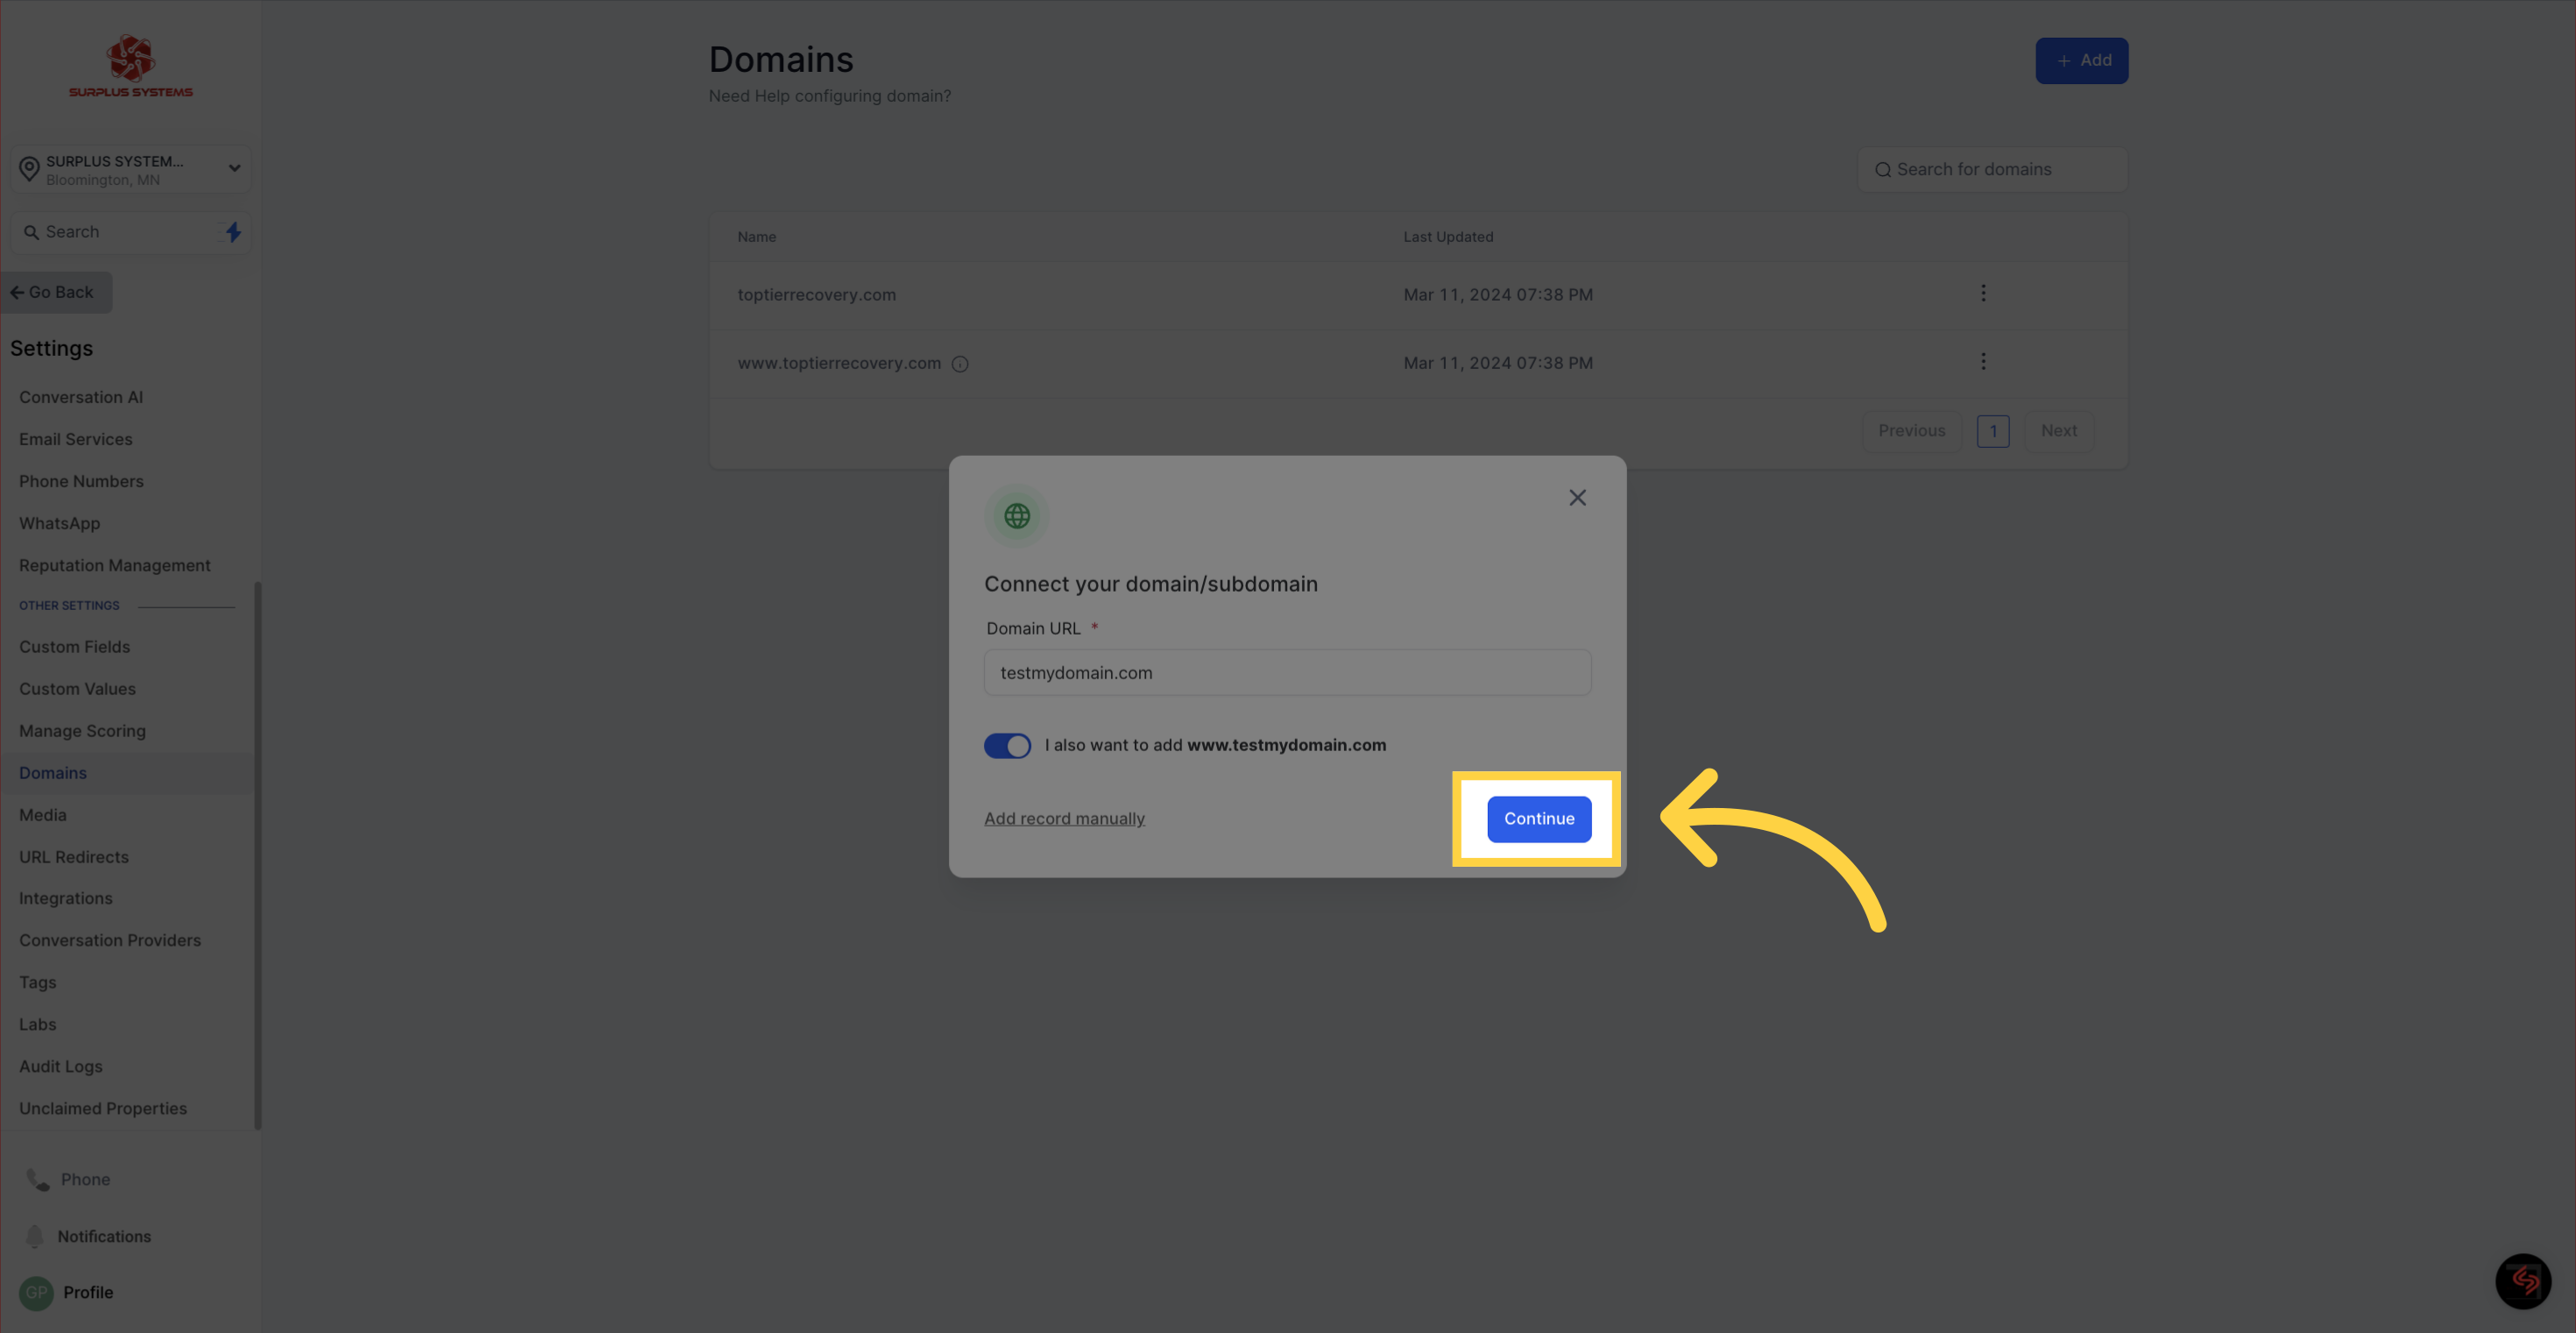Open Unclaimed Properties settings
The height and width of the screenshot is (1333, 2576).
102,1108
